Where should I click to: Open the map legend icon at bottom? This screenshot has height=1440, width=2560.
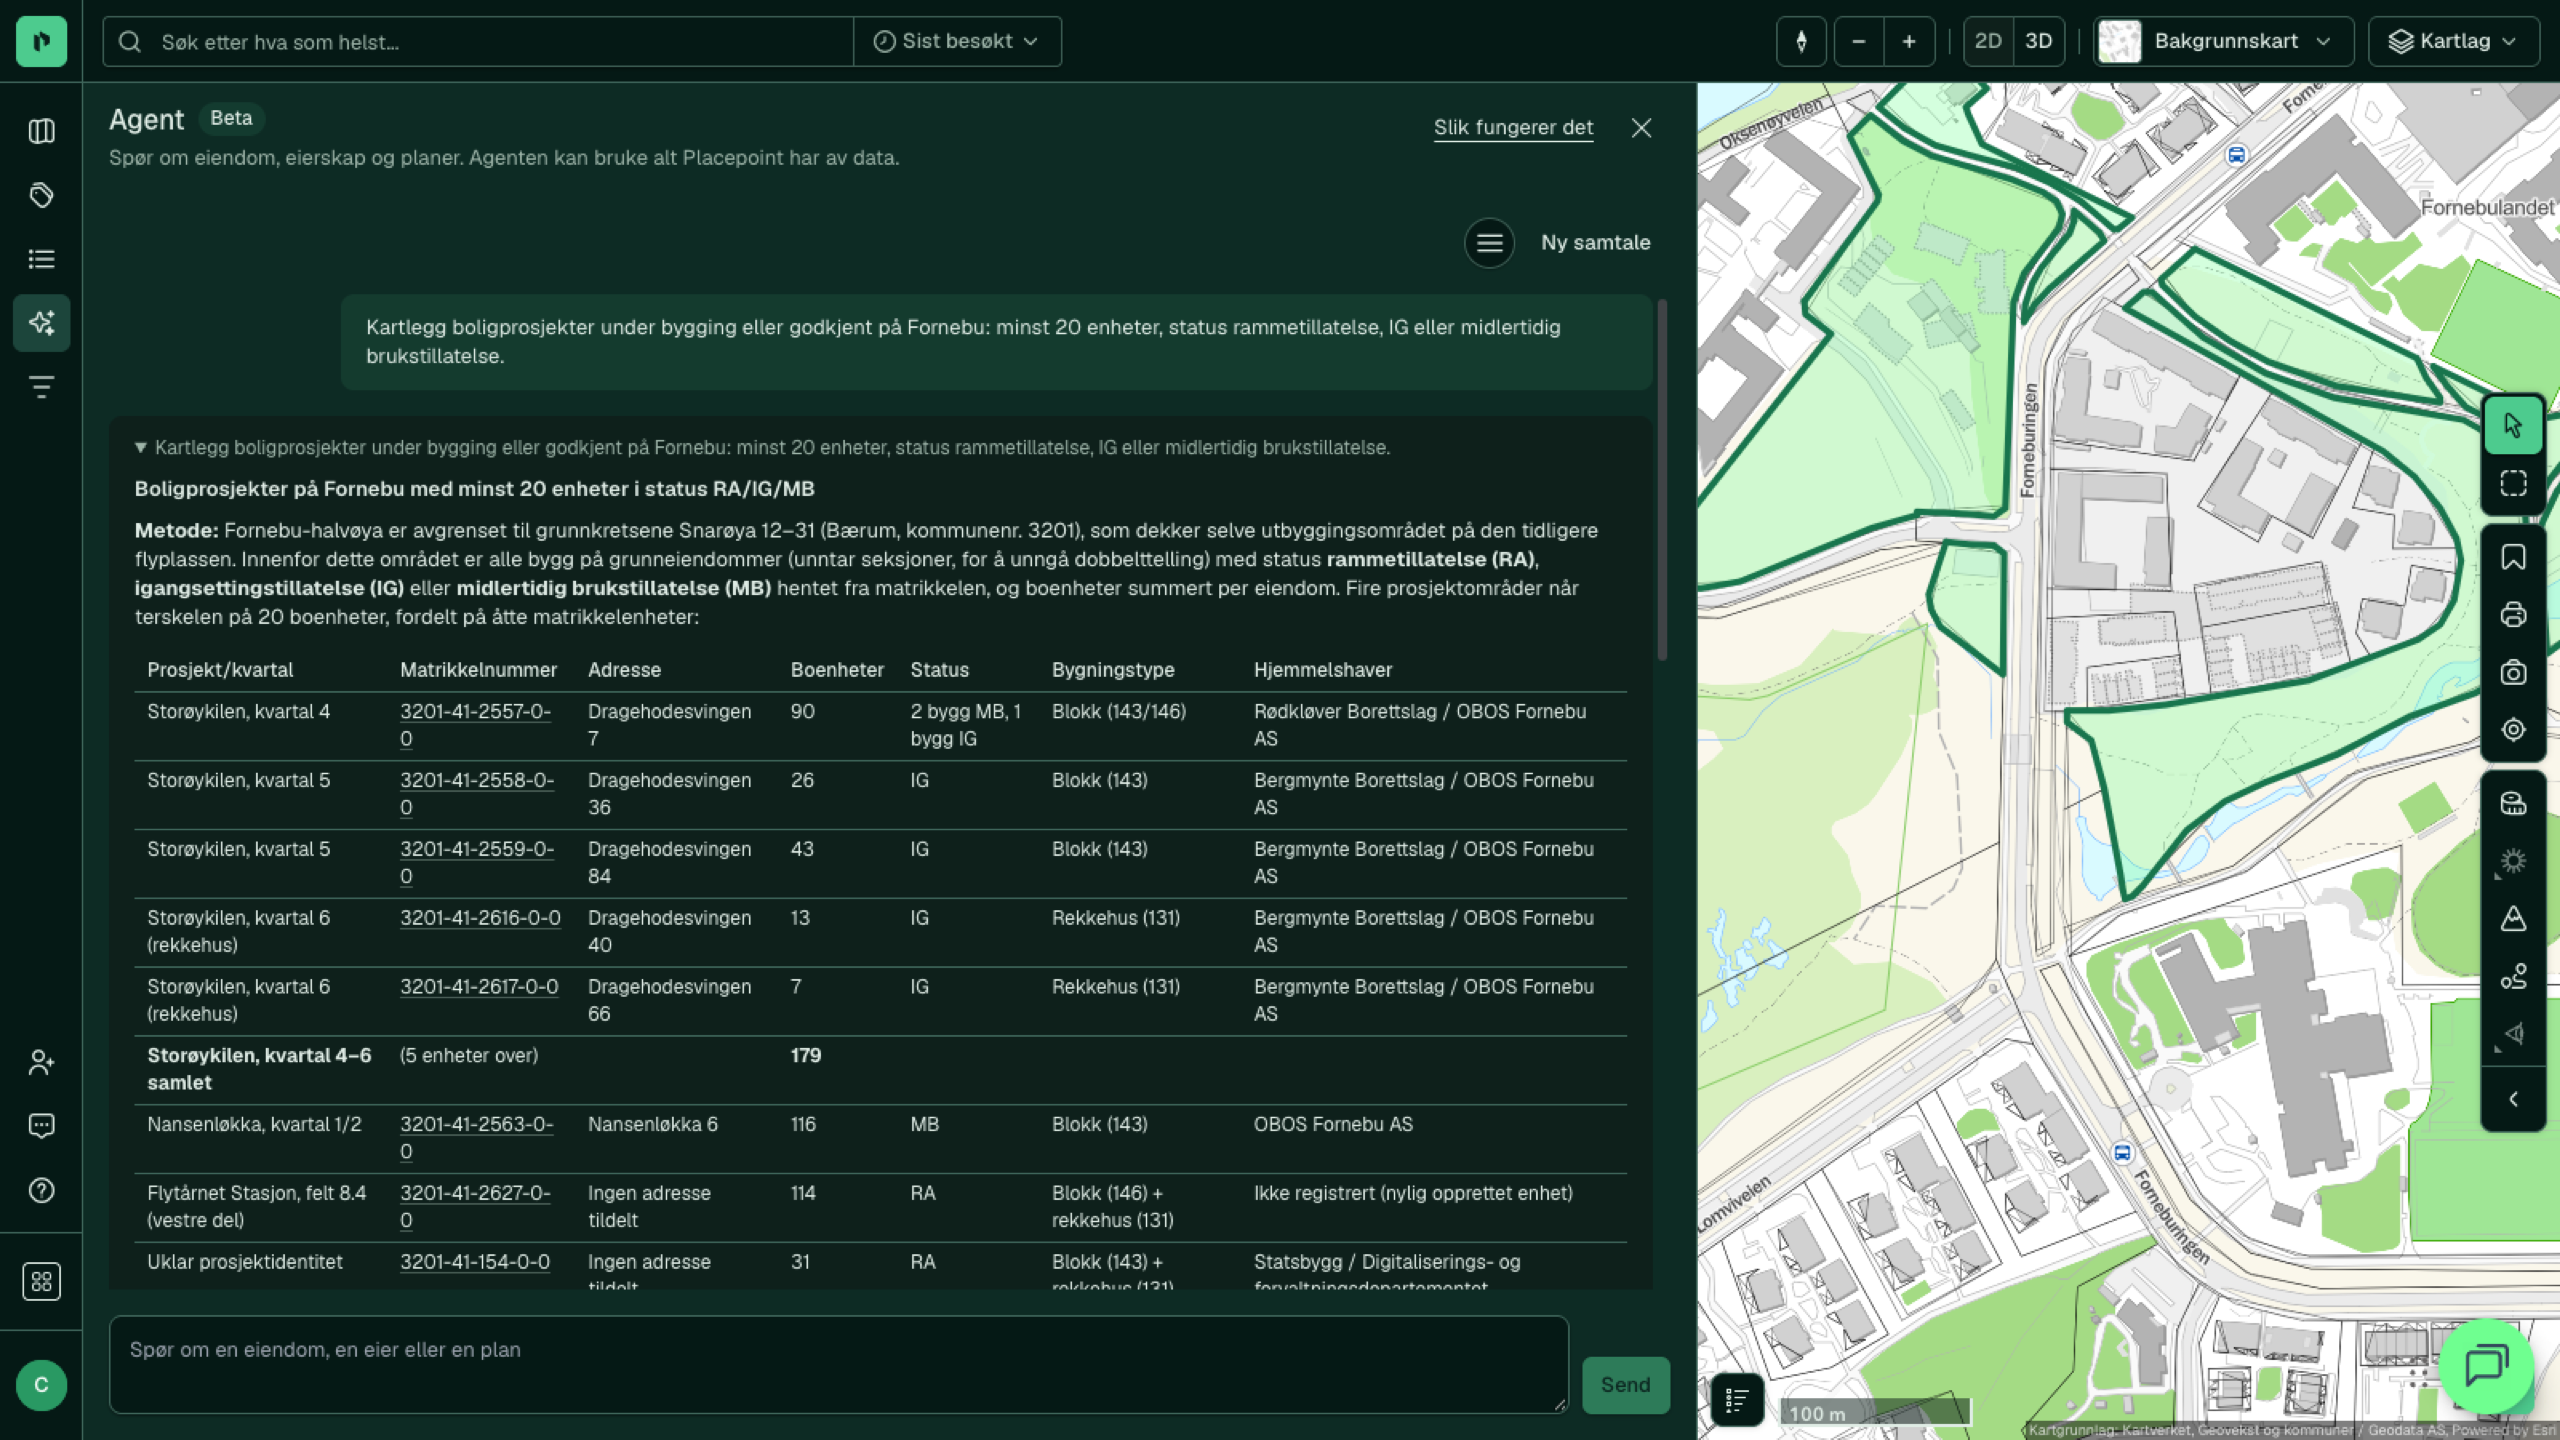coord(1737,1399)
